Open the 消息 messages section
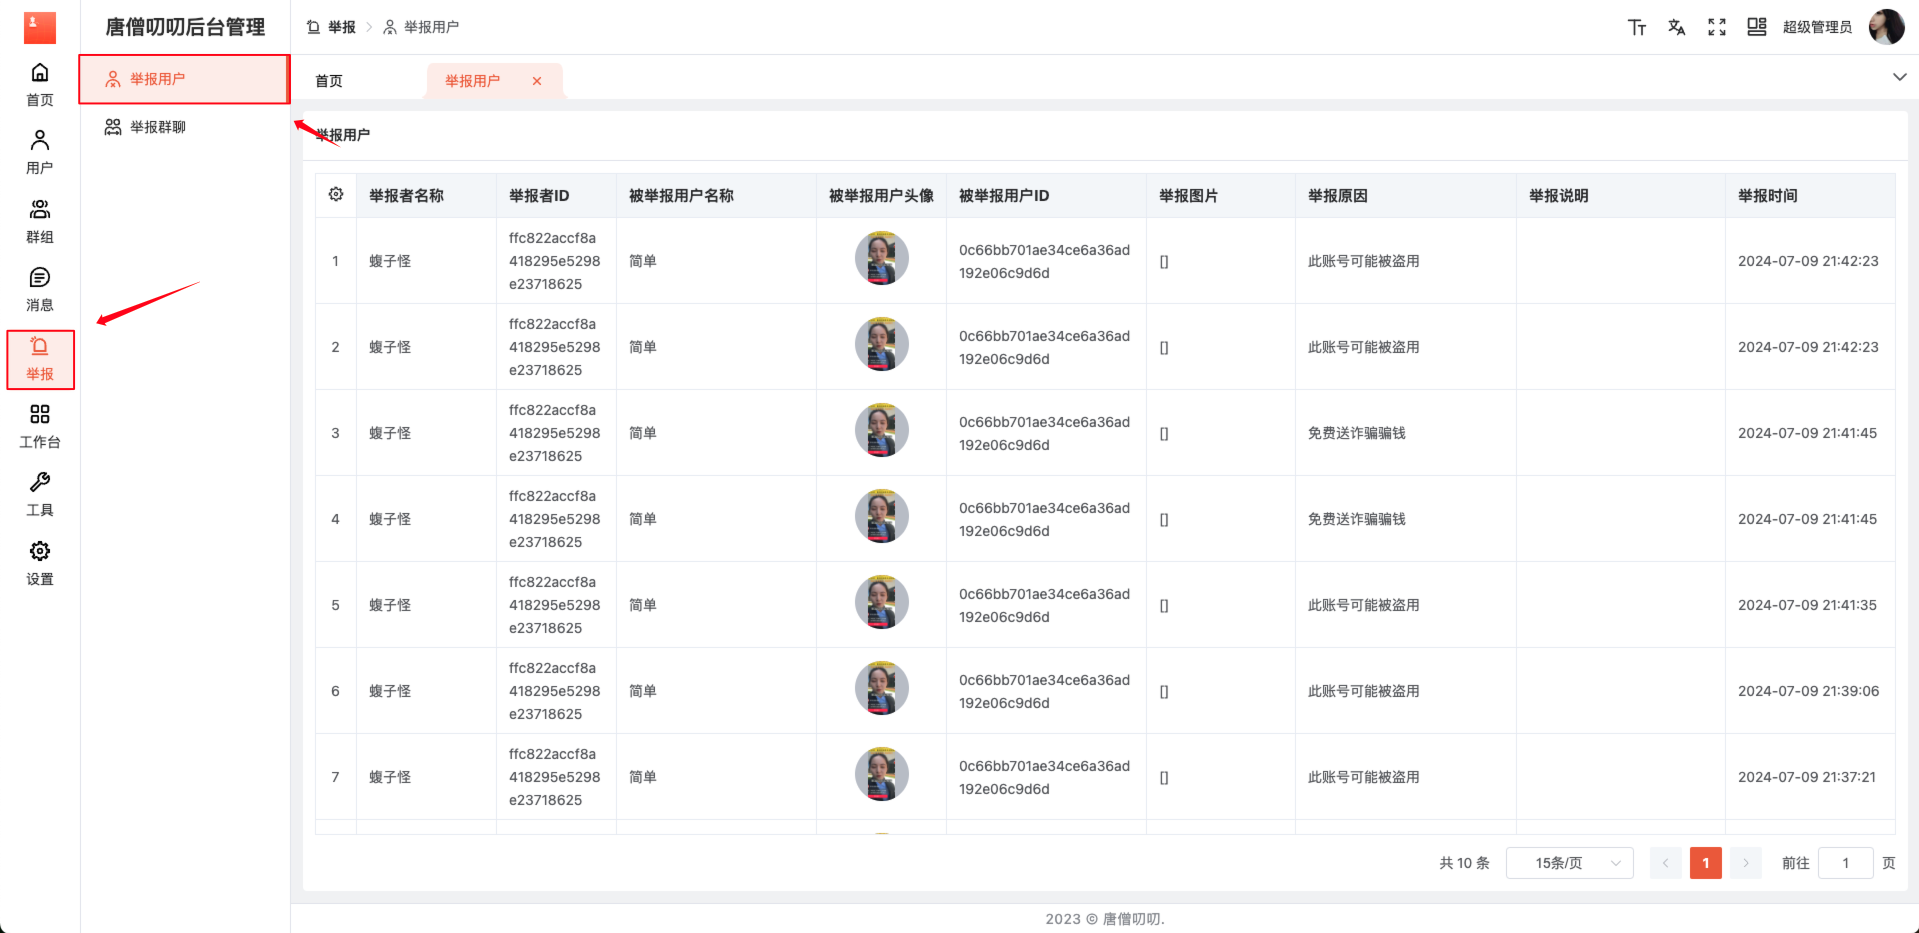The image size is (1919, 933). coord(40,289)
